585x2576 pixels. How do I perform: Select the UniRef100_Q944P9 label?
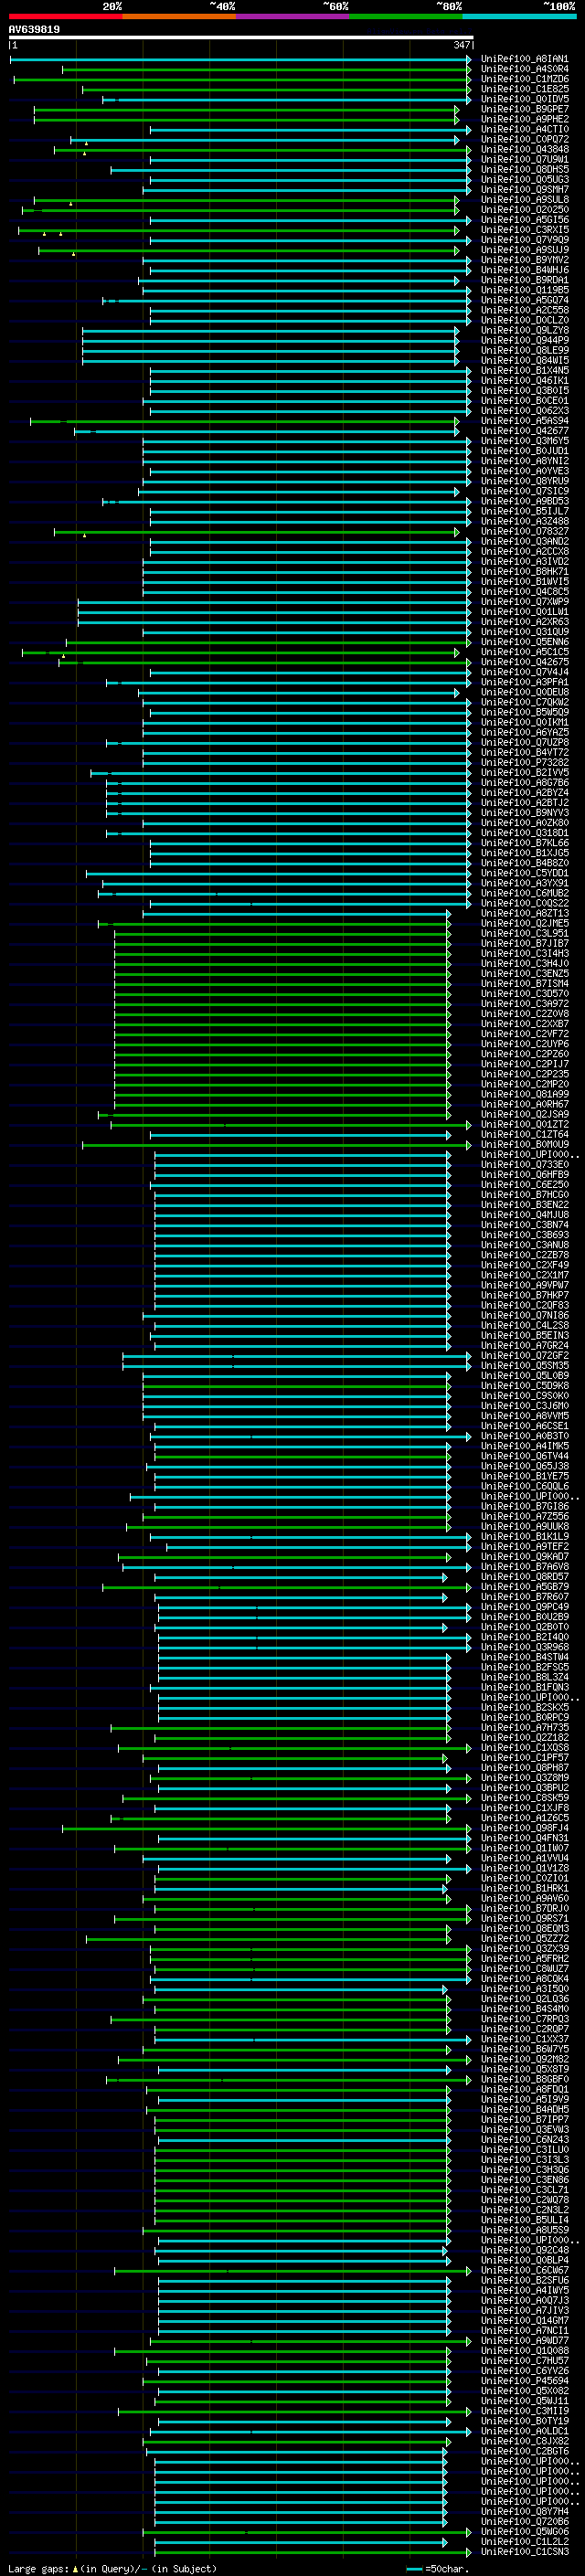pos(525,340)
